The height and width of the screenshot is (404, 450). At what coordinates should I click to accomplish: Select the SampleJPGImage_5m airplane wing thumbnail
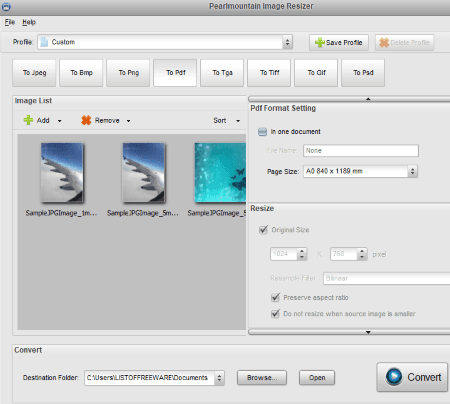point(143,173)
